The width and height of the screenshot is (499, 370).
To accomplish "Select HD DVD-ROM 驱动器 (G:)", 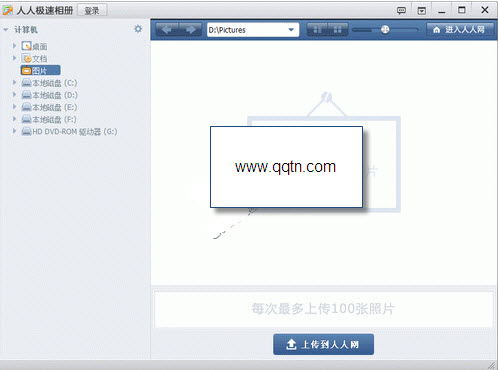I will pyautogui.click(x=69, y=131).
